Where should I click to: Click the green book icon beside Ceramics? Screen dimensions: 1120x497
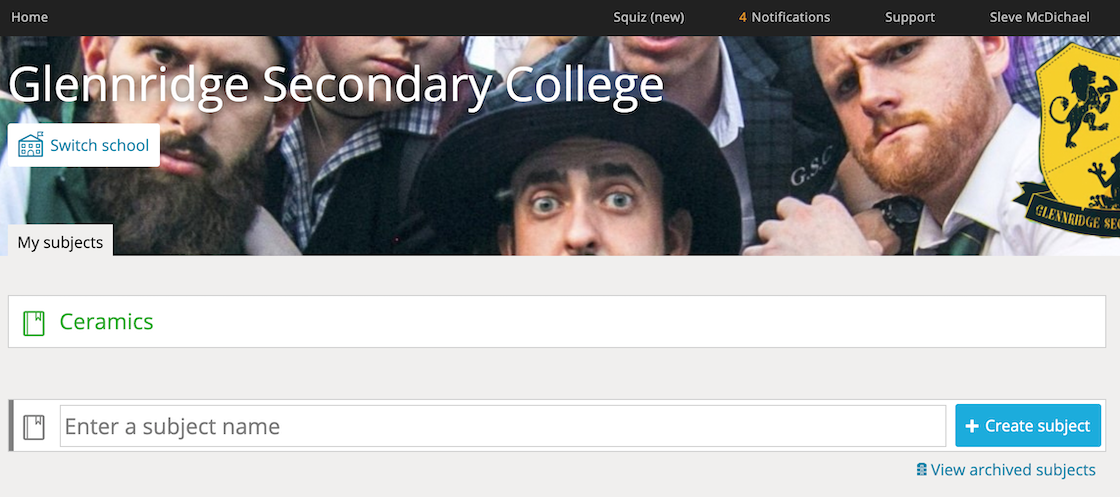click(34, 323)
